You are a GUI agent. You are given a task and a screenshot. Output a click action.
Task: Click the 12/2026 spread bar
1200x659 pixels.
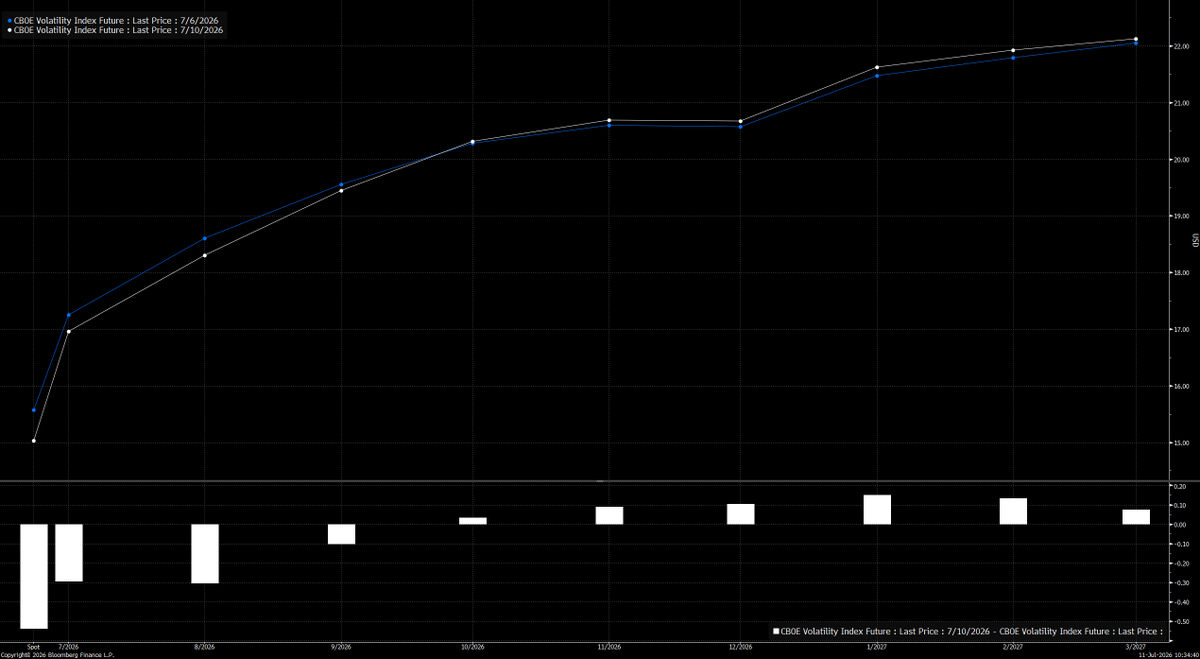pos(740,514)
